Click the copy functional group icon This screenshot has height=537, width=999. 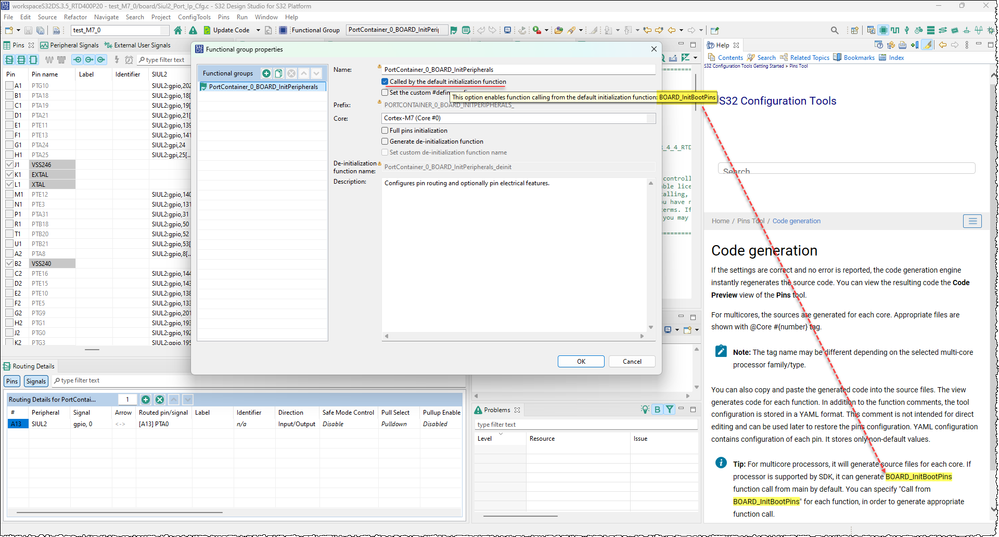click(278, 74)
